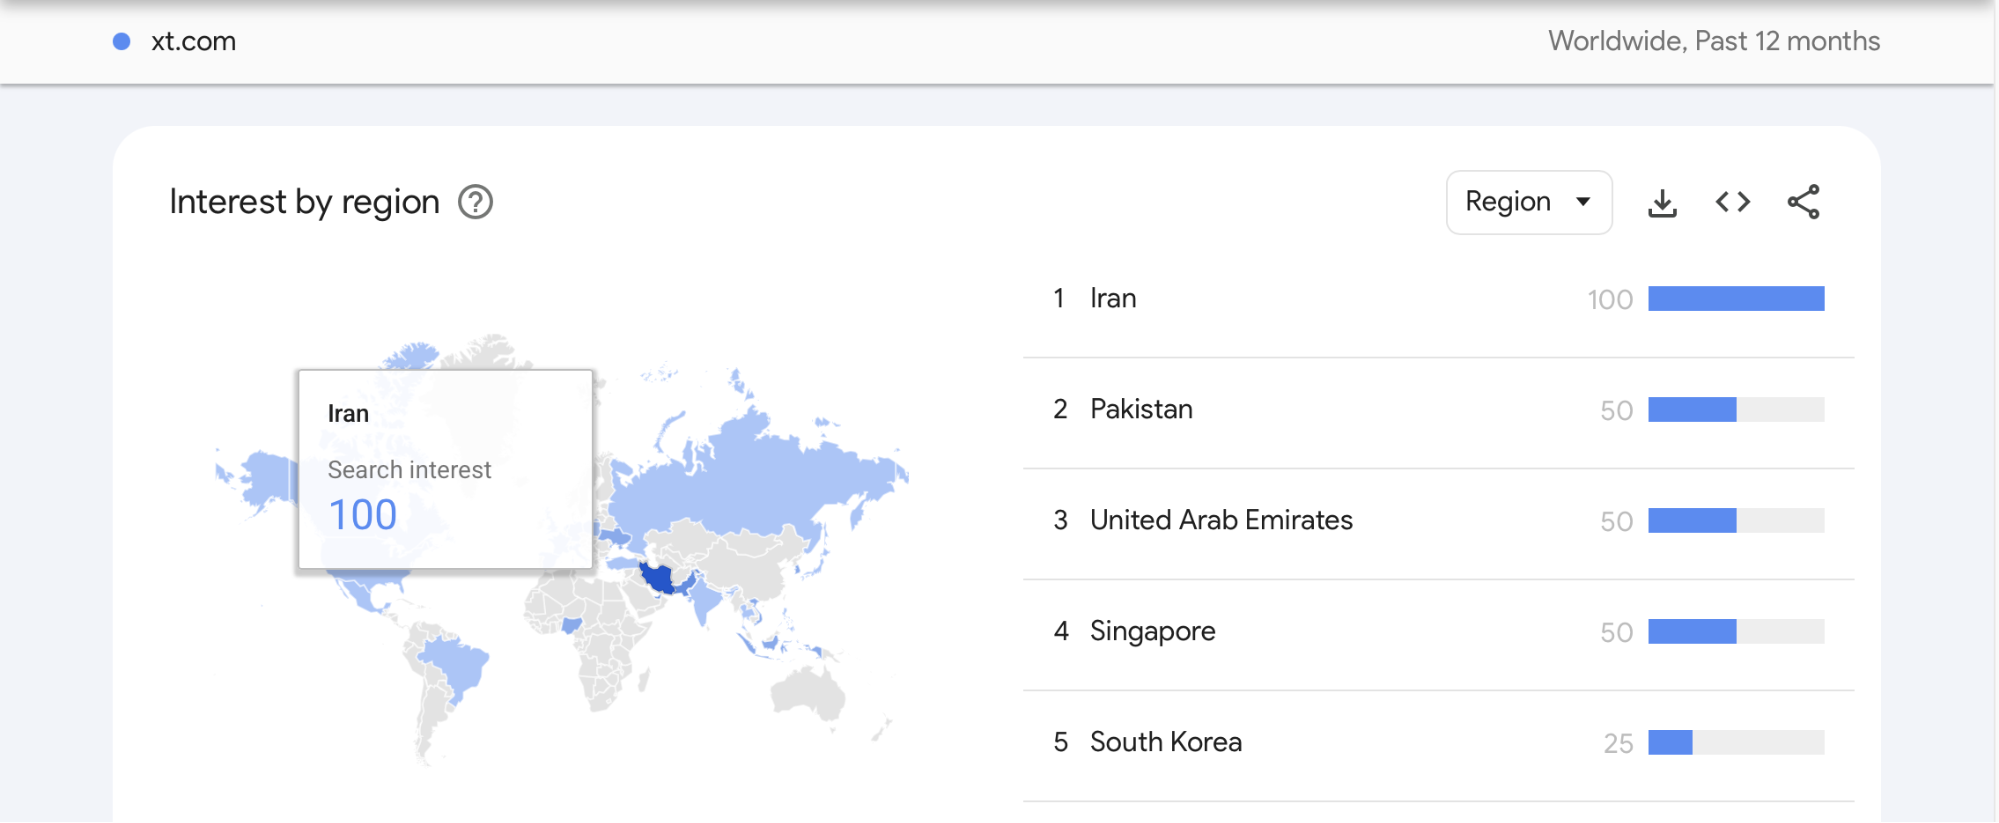
Task: Choose Singapore from the ranking list
Action: [x=1152, y=631]
